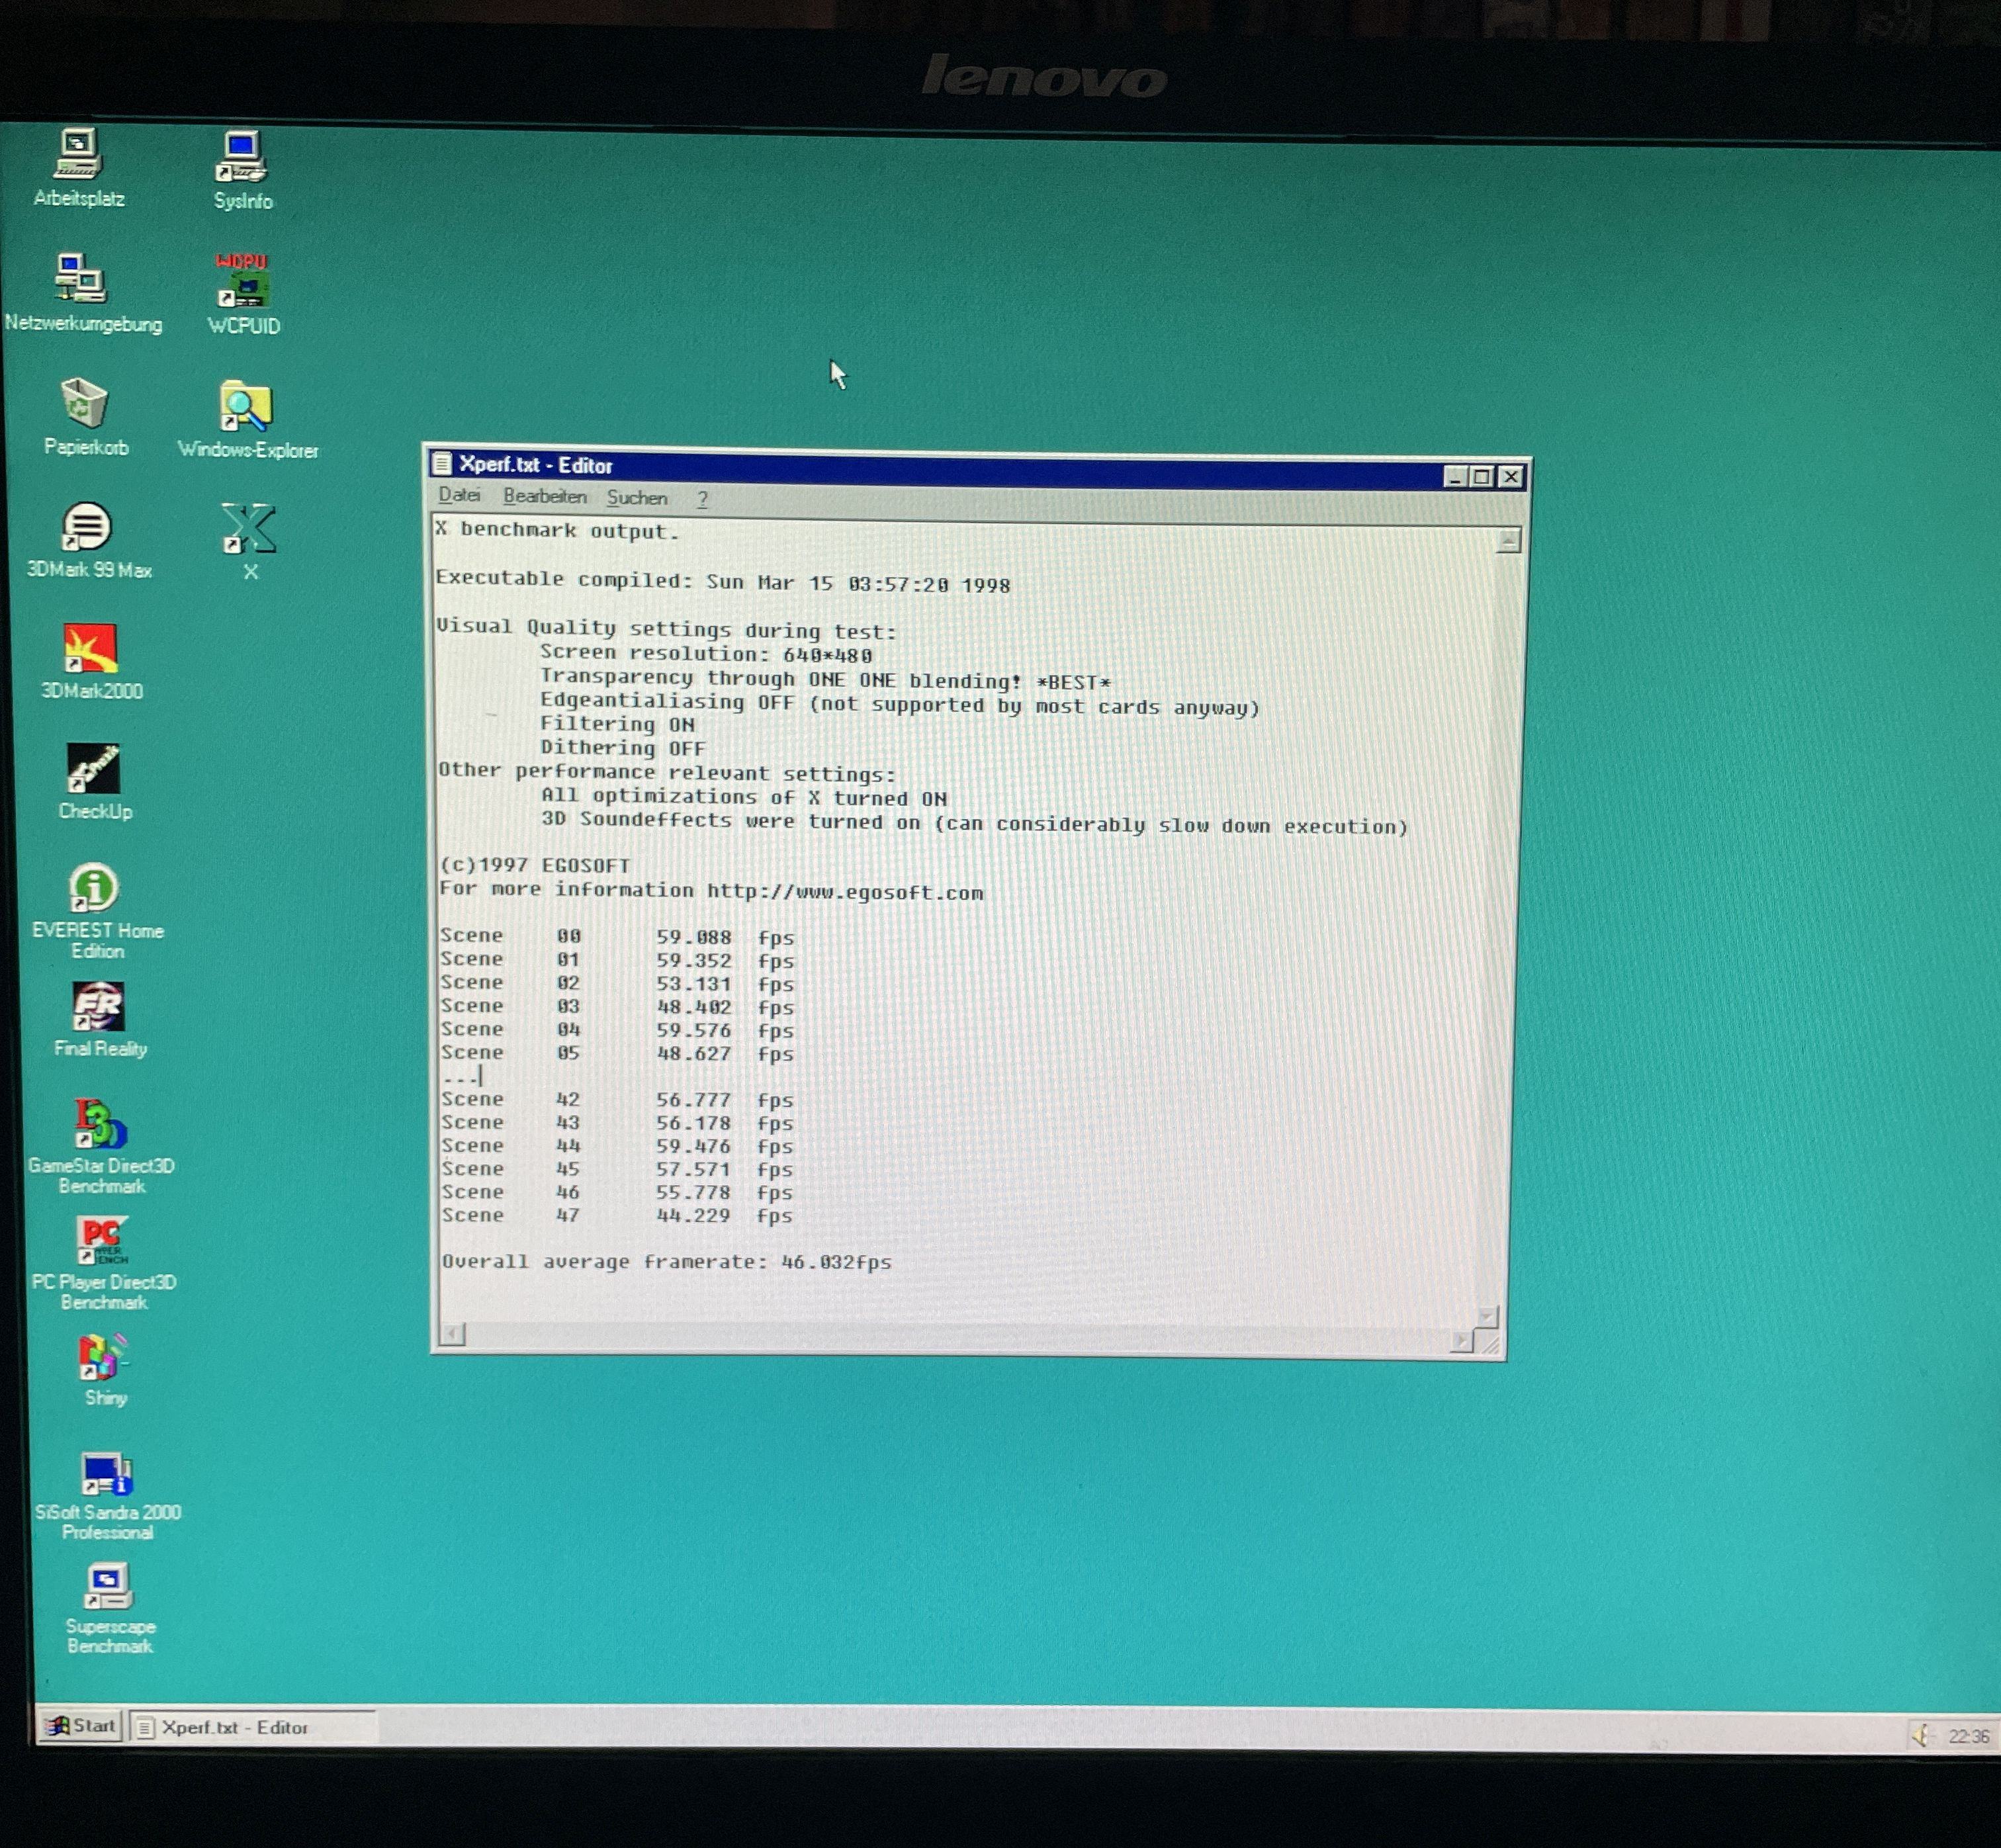Click the http://www.egosoft.com text

(845, 892)
